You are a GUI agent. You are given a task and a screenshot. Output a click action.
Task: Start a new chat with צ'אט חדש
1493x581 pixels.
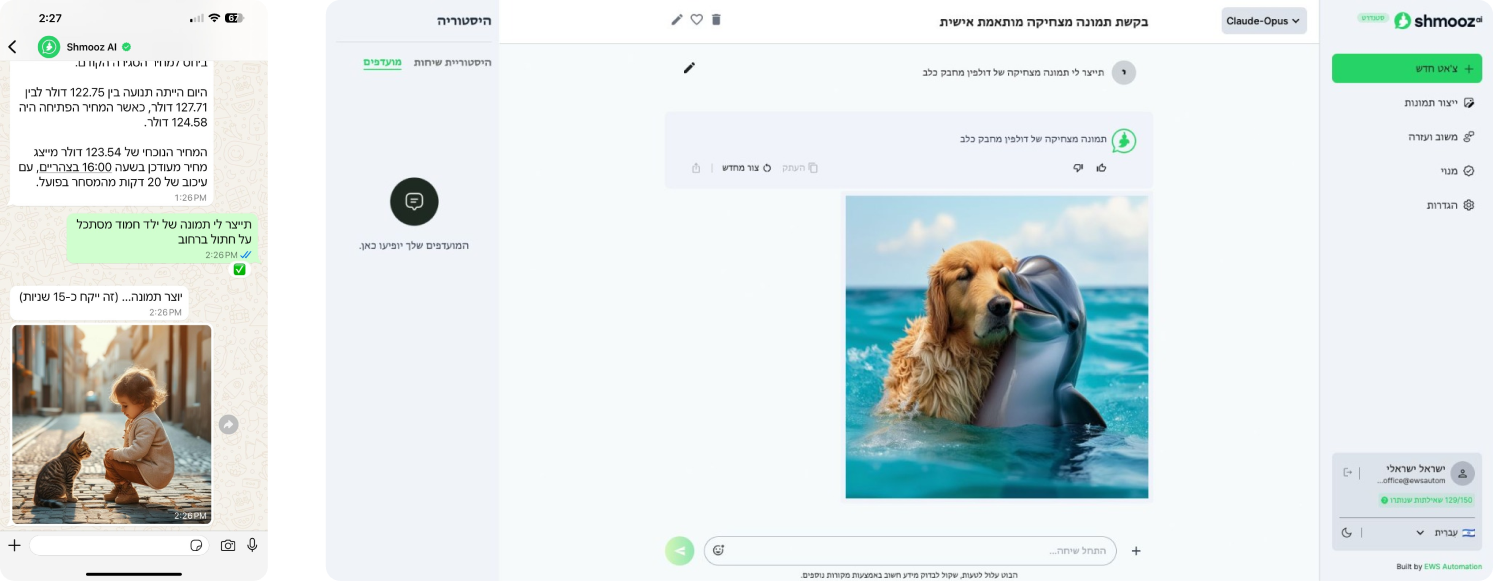(x=1406, y=68)
